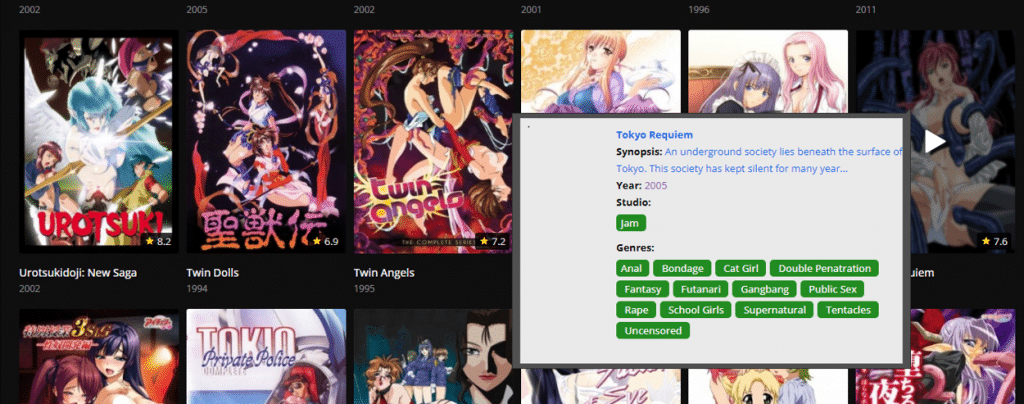Click the 7.6 star rating badge
Screen dimensions: 1024x404
(x=994, y=241)
